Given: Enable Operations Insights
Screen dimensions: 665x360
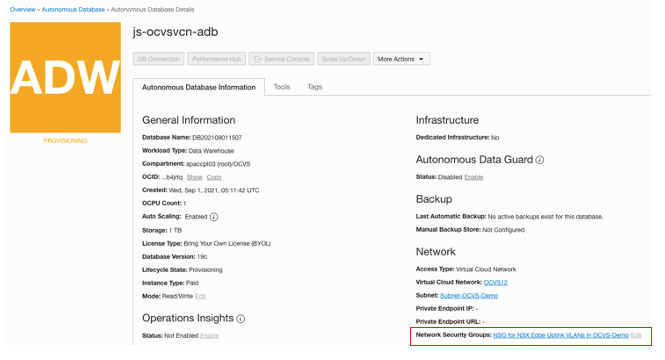Looking at the screenshot, I should 210,336.
